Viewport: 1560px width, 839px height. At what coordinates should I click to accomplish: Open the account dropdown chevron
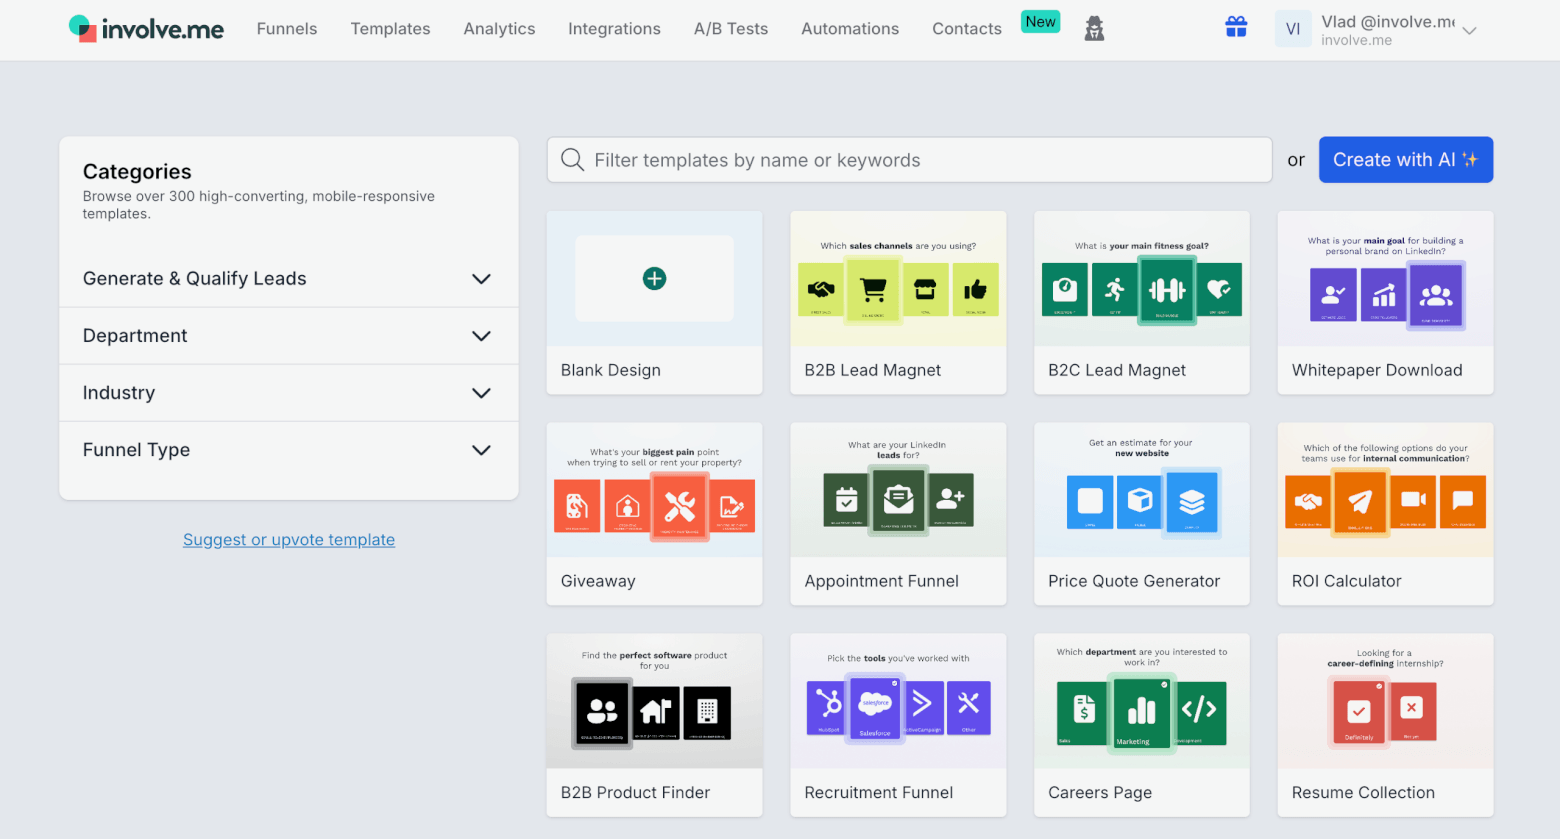tap(1469, 31)
